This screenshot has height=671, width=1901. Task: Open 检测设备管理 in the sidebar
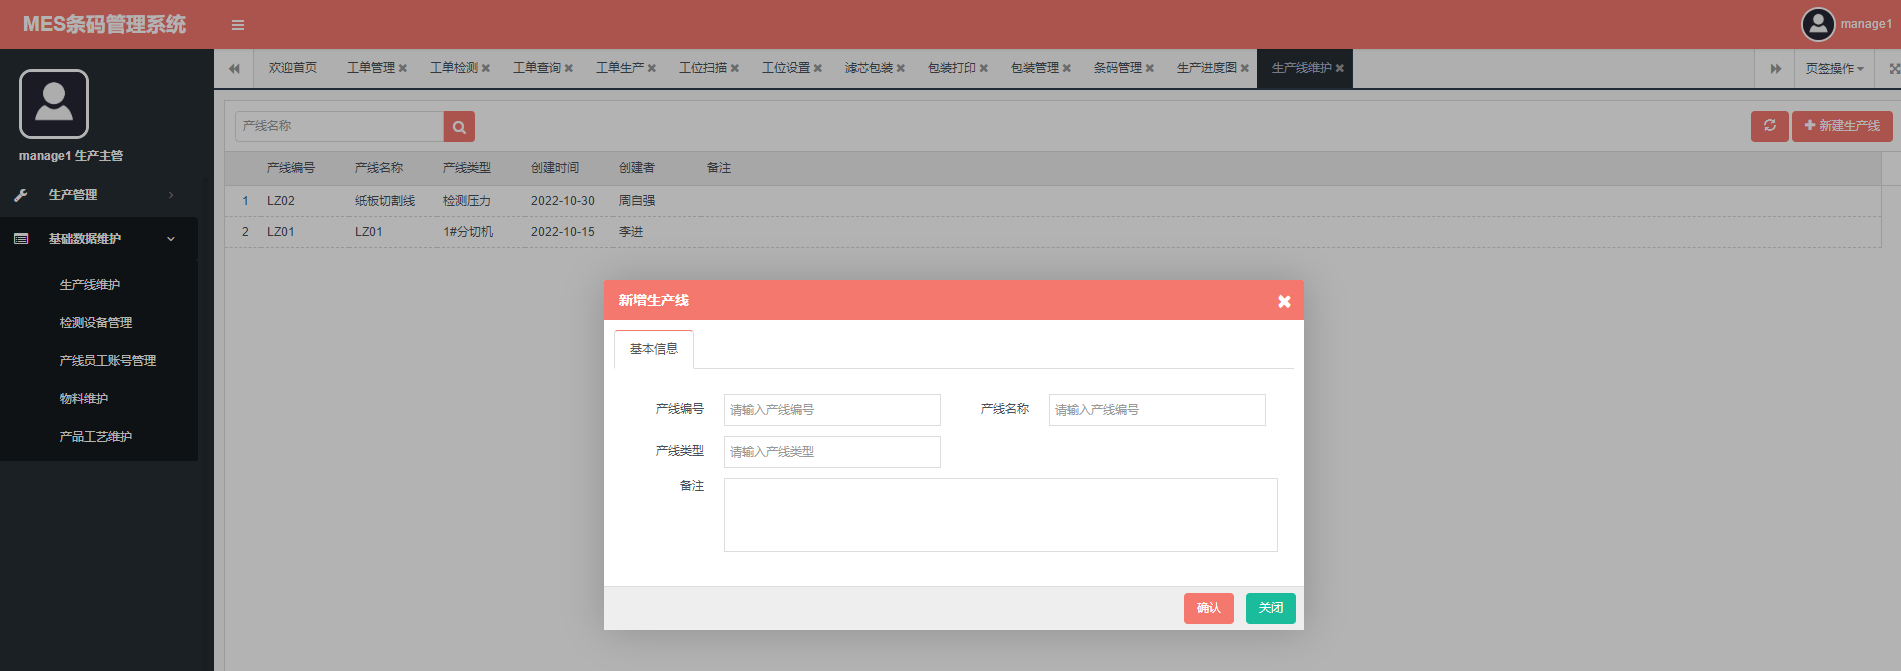tap(96, 323)
